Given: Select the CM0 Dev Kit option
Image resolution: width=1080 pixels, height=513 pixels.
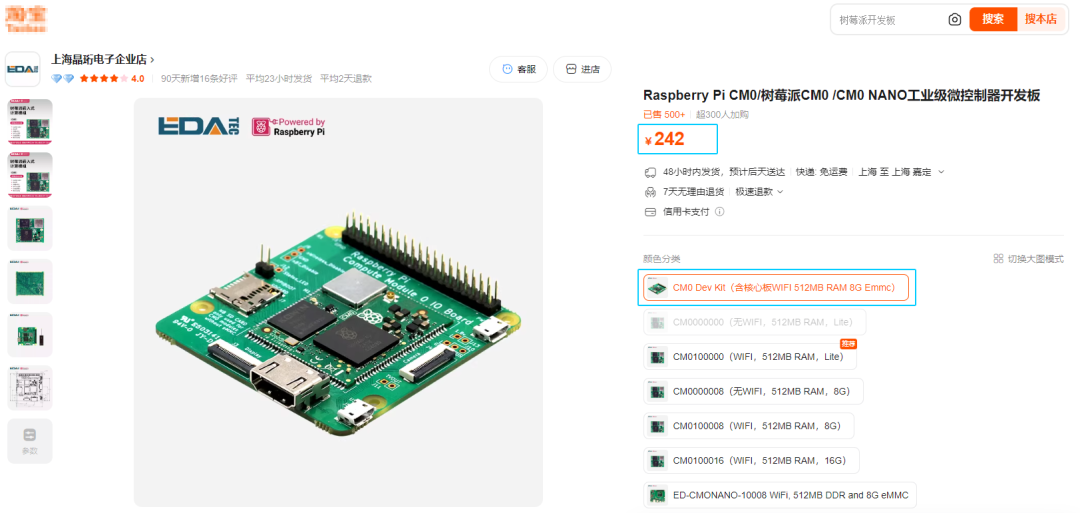Looking at the screenshot, I should point(776,288).
